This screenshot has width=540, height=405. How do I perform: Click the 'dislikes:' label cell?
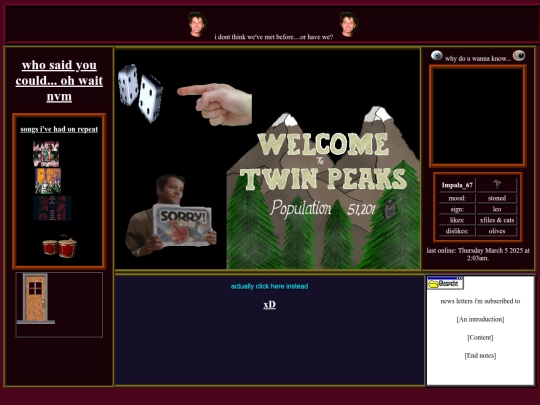457,231
